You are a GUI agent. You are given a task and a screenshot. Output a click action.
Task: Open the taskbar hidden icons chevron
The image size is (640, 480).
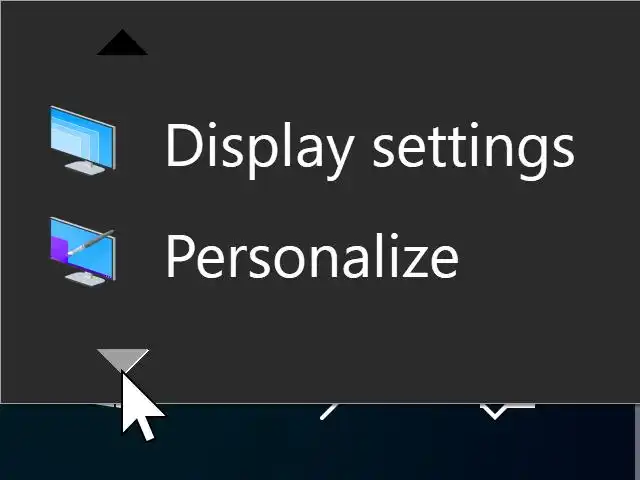point(507,411)
